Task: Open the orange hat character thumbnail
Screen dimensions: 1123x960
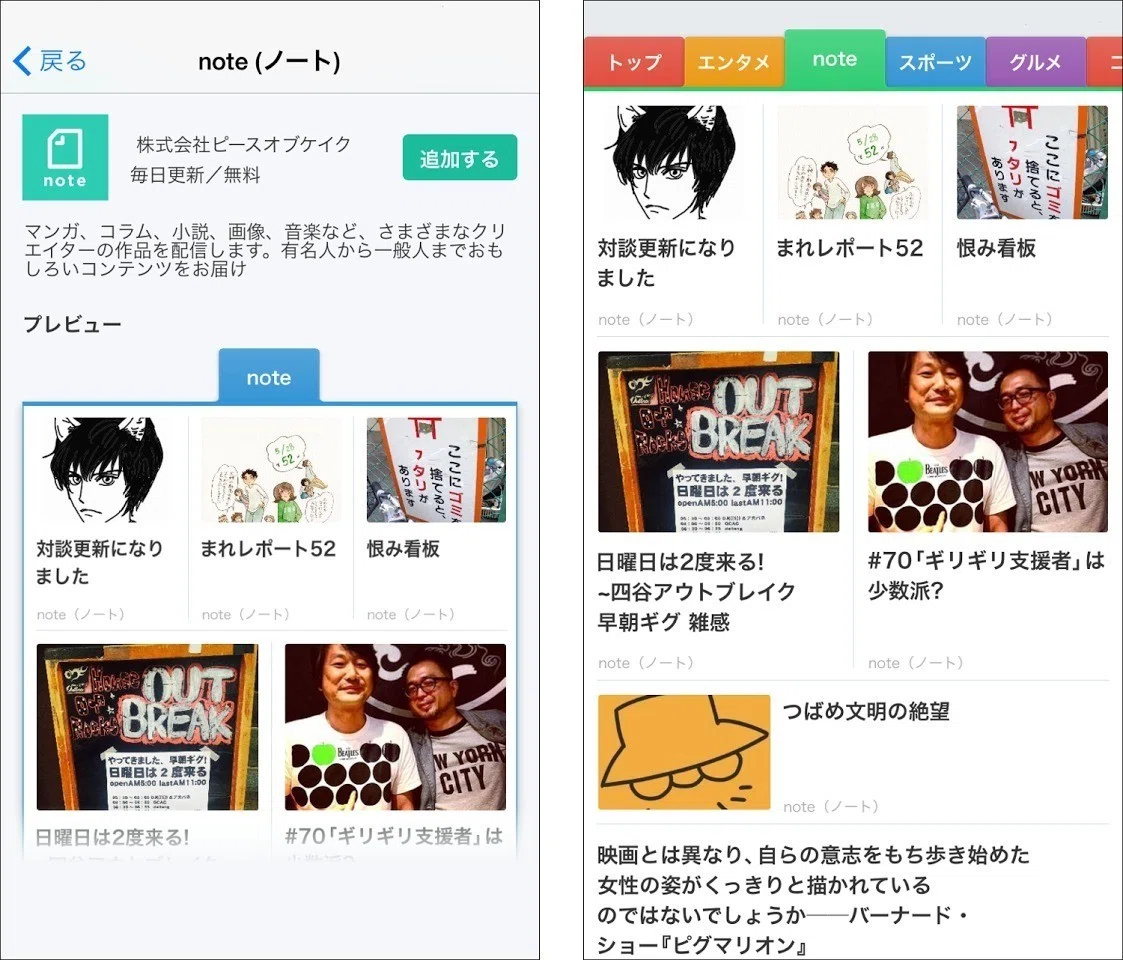Action: pos(684,752)
